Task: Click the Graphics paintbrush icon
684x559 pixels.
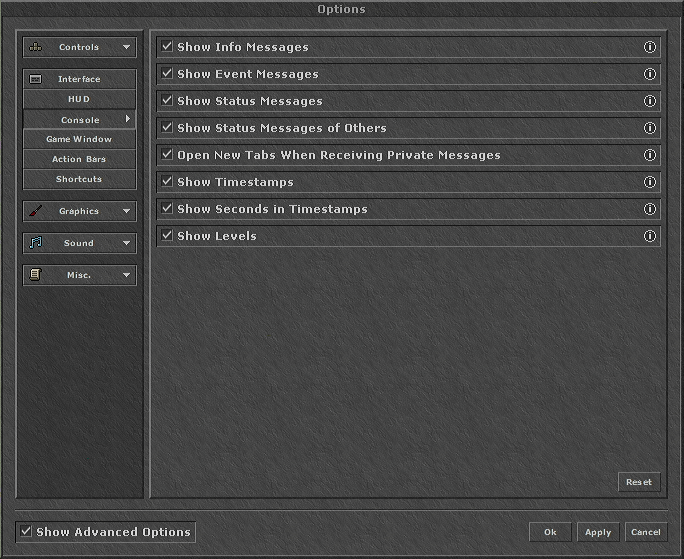Action: tap(35, 211)
